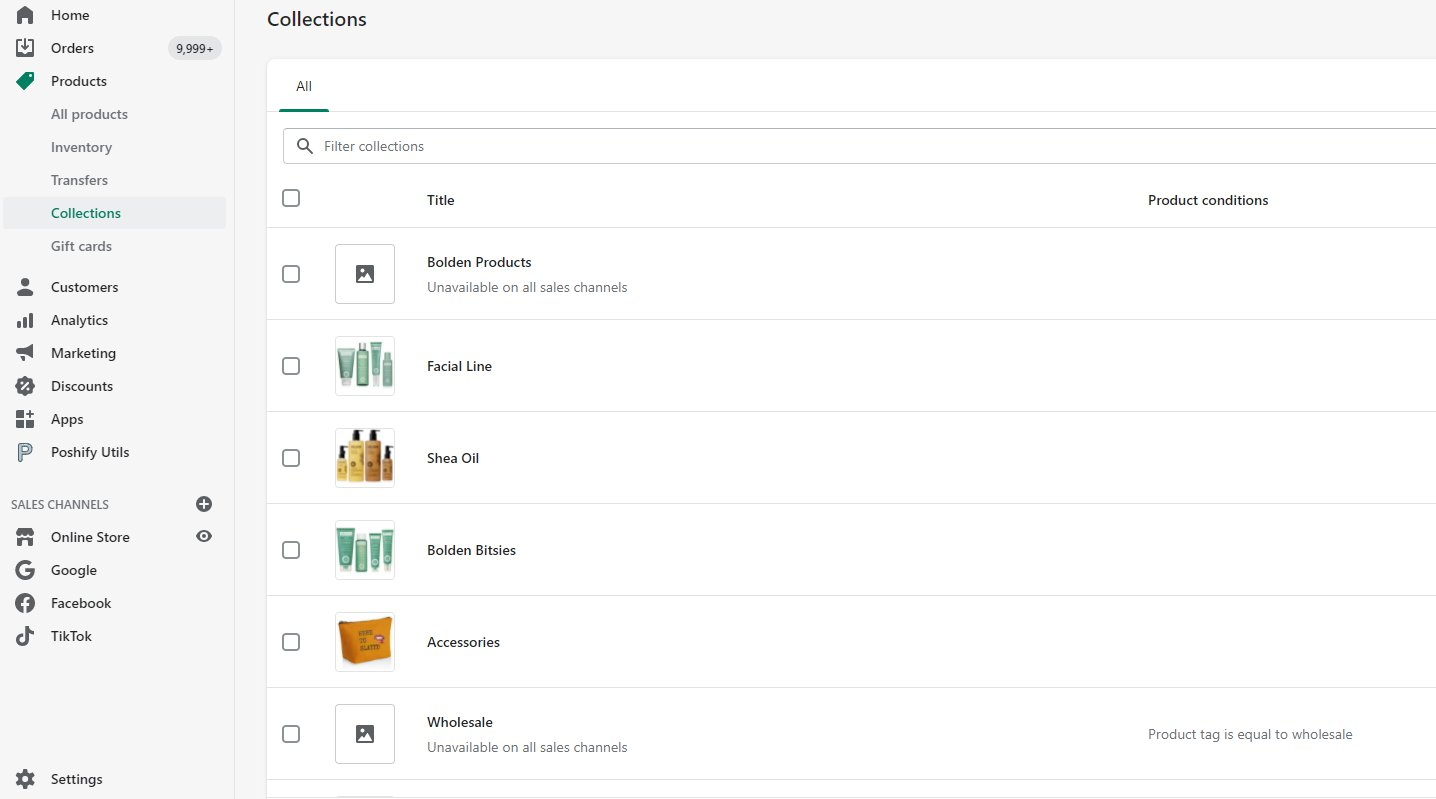1436x799 pixels.
Task: Click the TikTok sales channel icon
Action: (x=25, y=636)
